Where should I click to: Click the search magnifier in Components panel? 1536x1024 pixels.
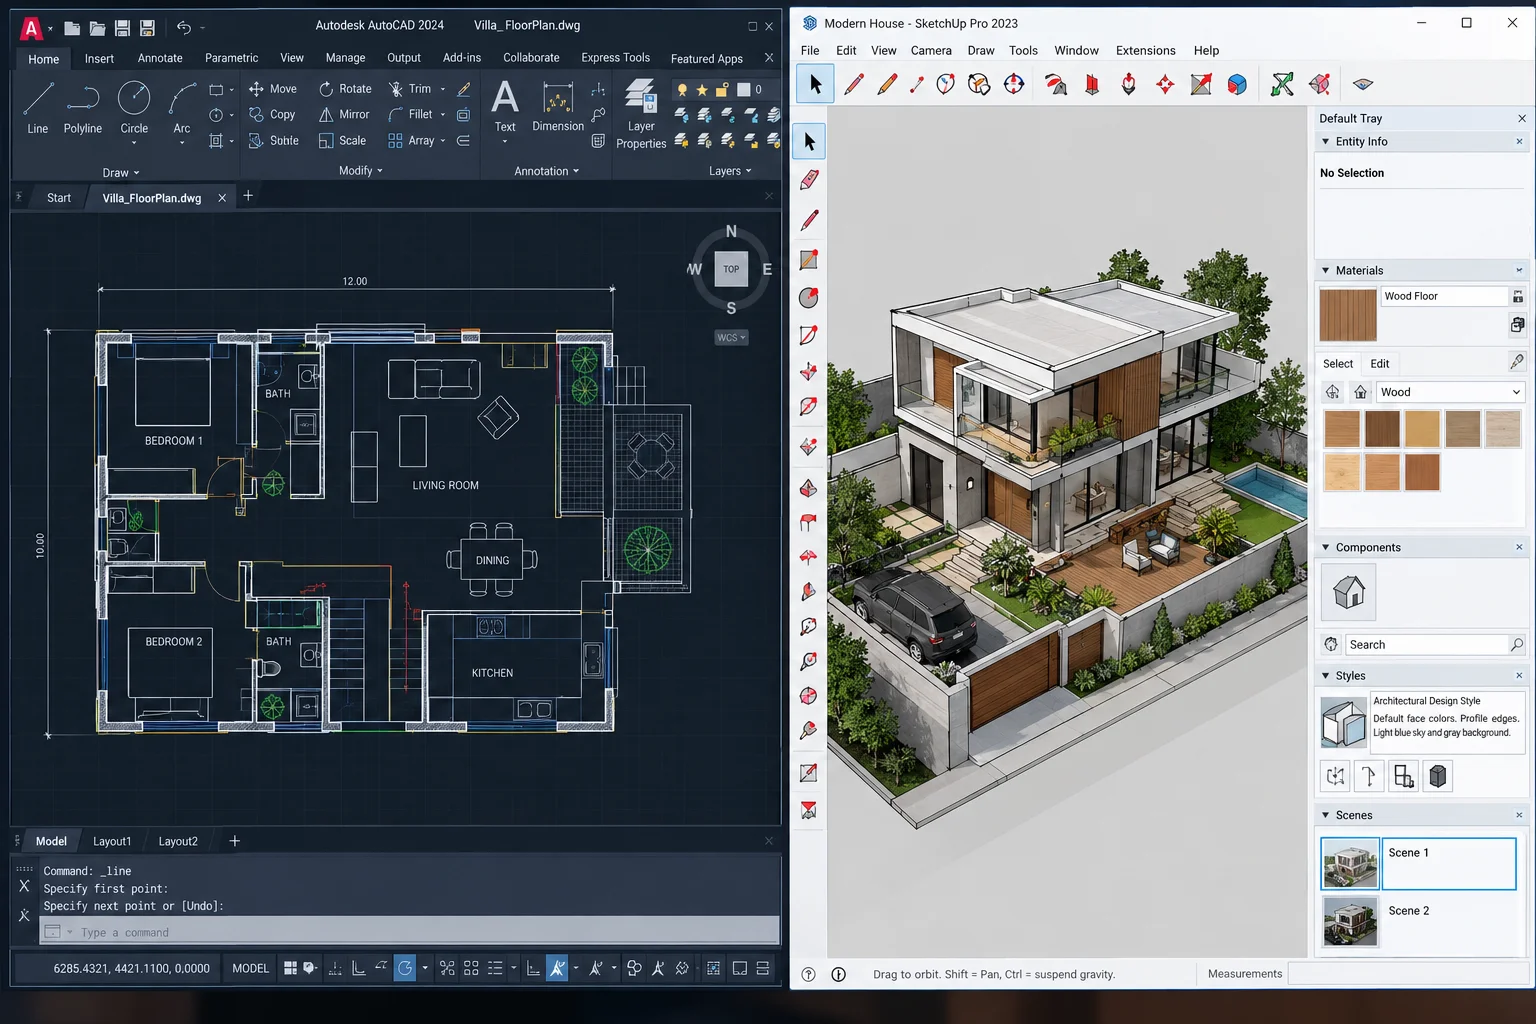coord(1517,645)
